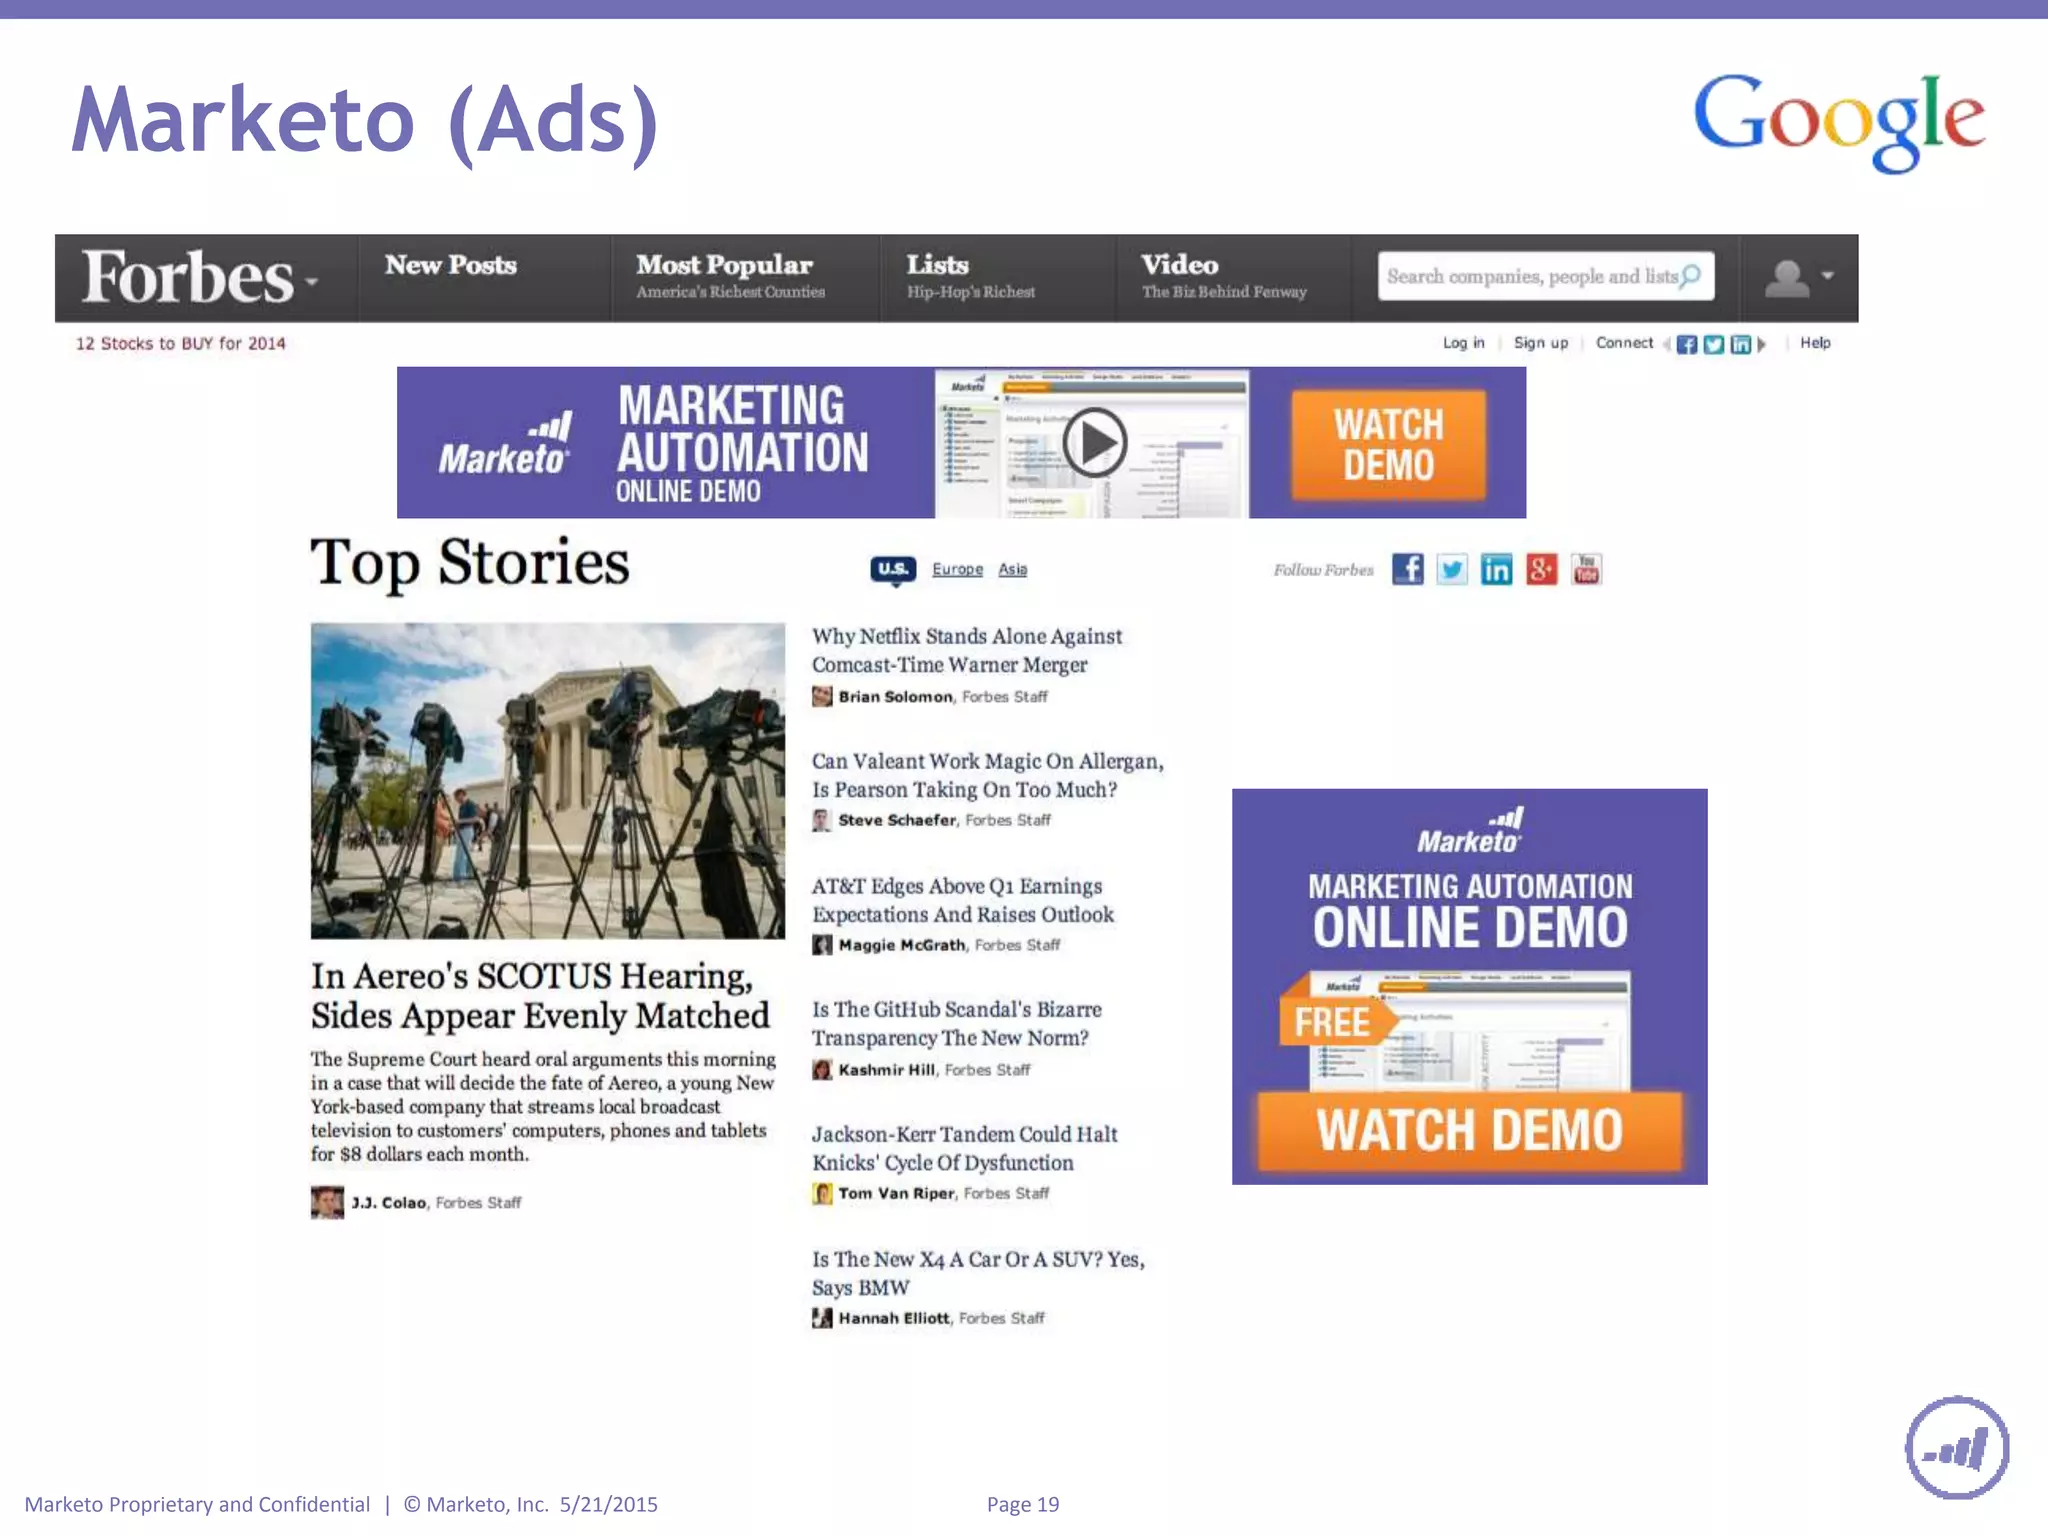Follow Forbes on LinkedIn icon
Viewport: 2048px width, 1536px height.
tap(1496, 569)
